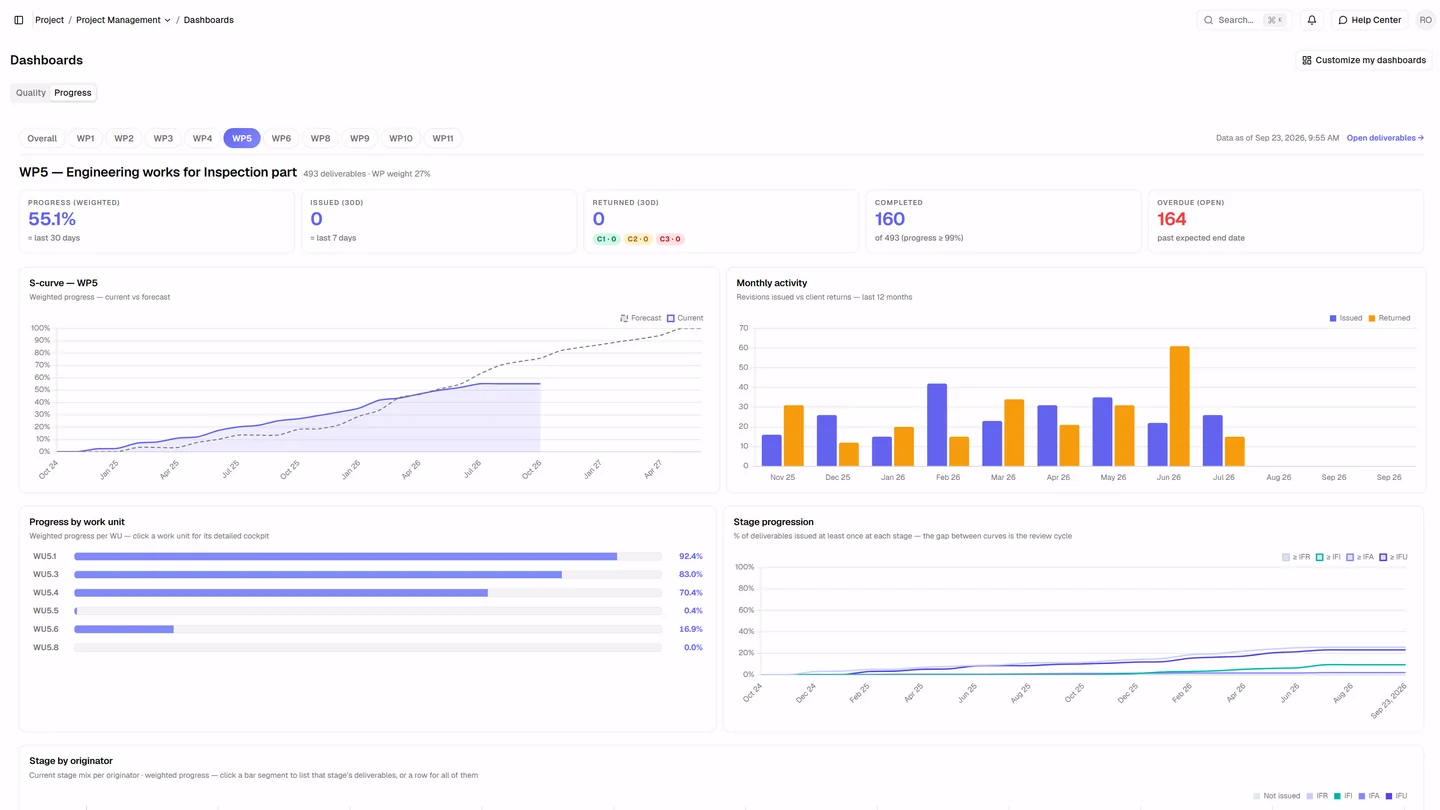The image size is (1440, 810).
Task: Click the RO user avatar
Action: point(1425,20)
